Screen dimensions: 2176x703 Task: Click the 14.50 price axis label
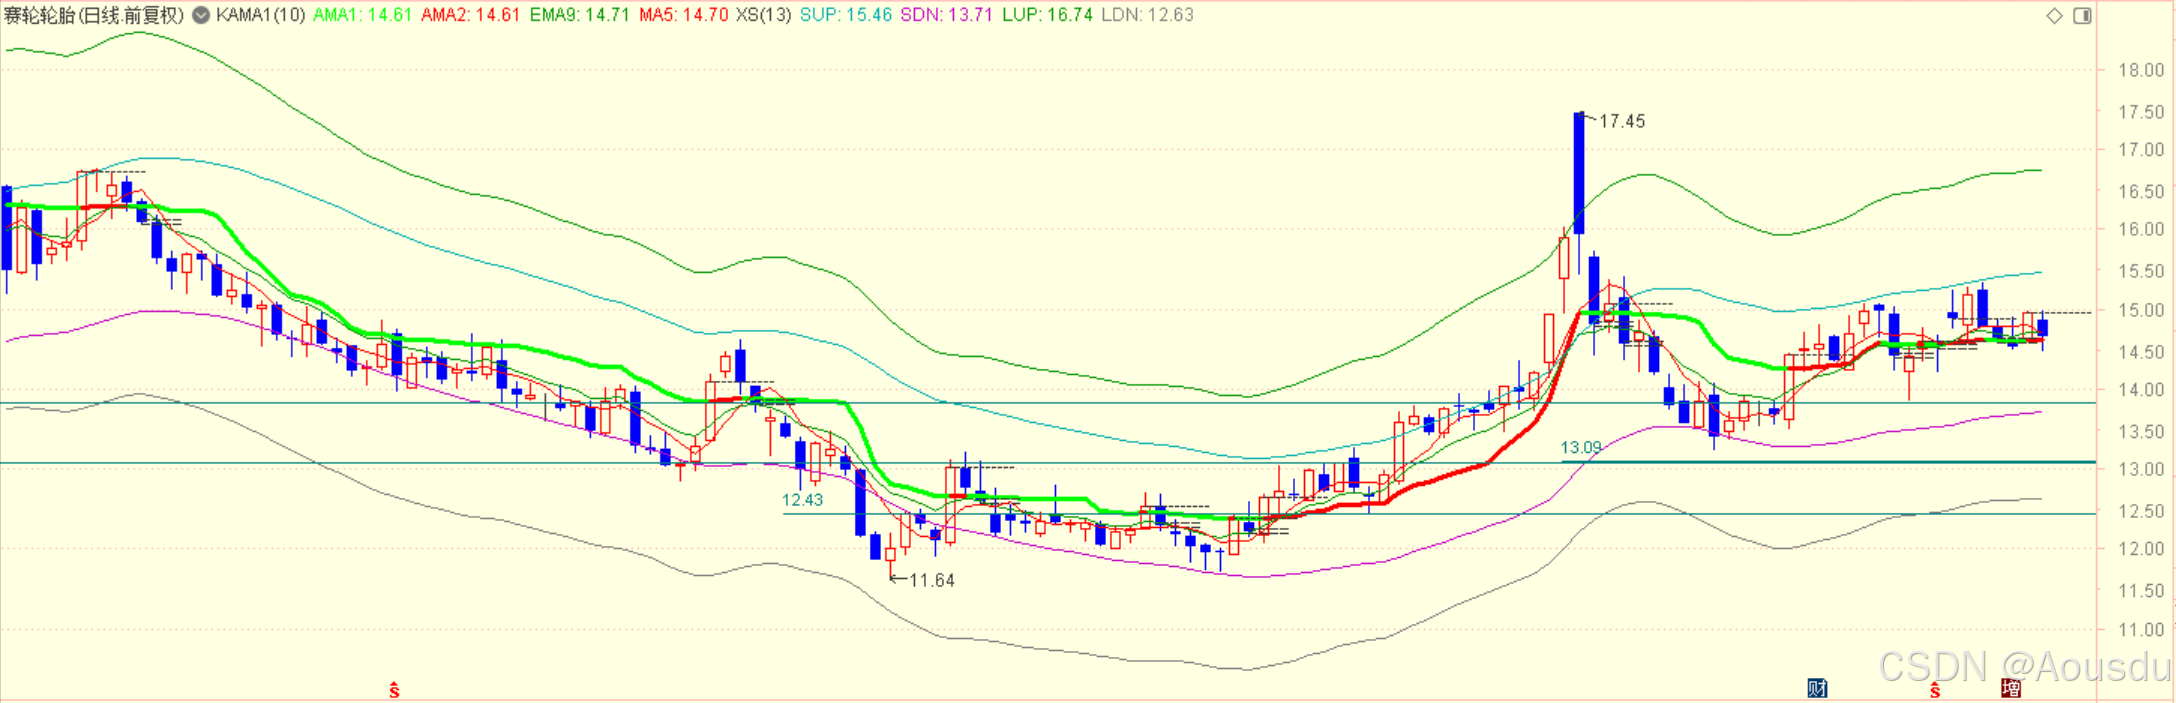point(2141,352)
